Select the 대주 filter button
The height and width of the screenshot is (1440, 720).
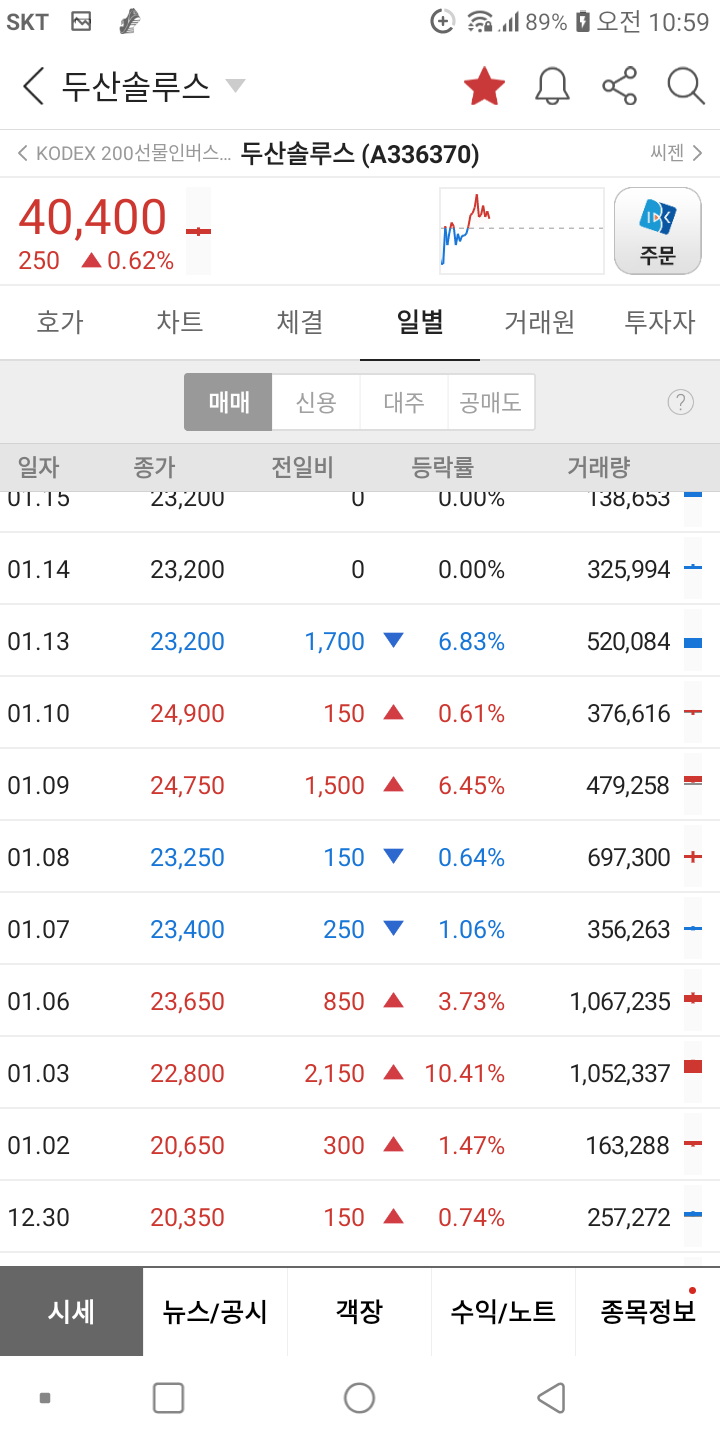tap(404, 402)
